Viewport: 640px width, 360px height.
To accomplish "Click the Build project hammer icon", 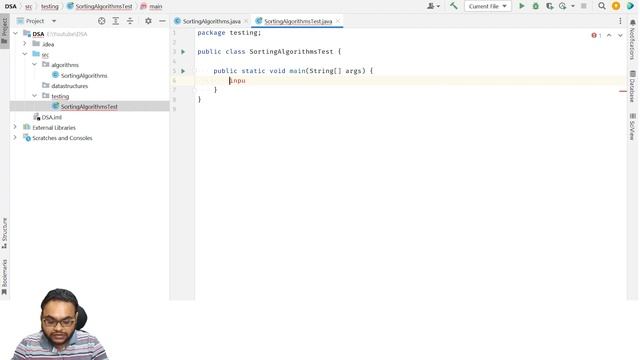I will coord(453,6).
